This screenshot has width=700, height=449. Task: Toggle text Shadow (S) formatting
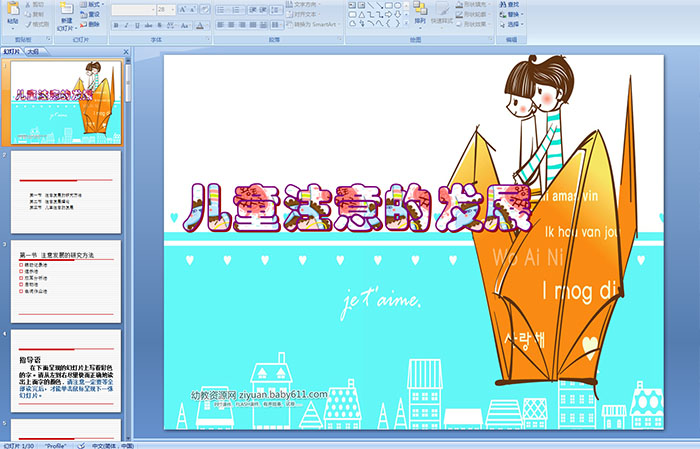(x=159, y=25)
